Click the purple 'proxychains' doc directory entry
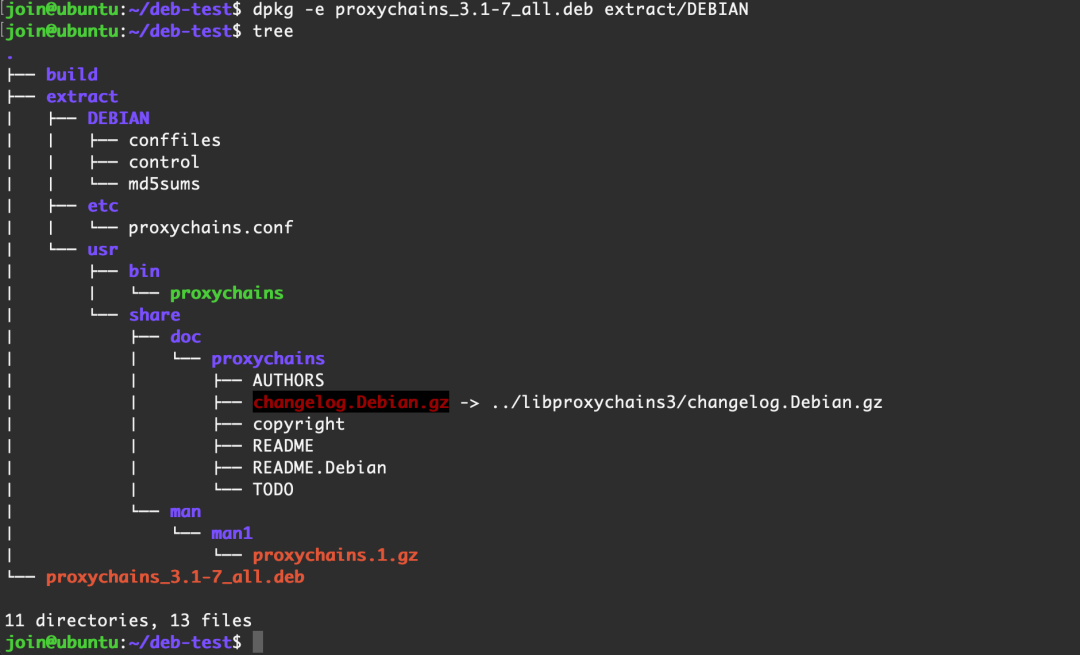The width and height of the screenshot is (1080, 655). pyautogui.click(x=268, y=359)
